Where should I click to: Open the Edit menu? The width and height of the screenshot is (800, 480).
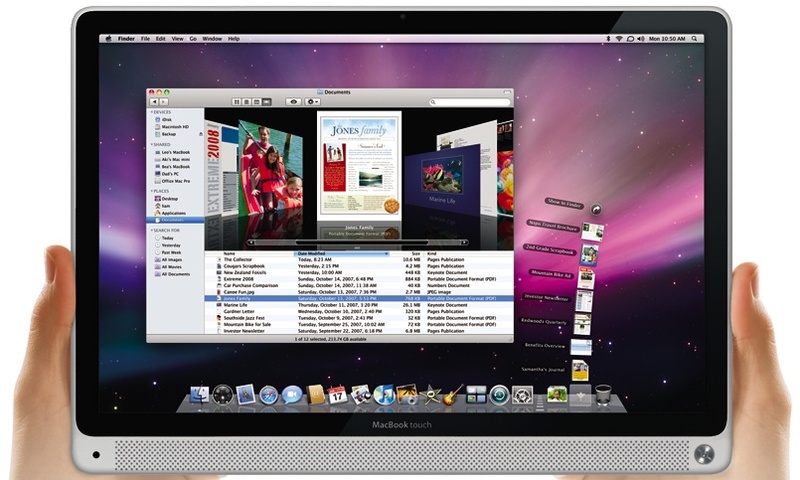point(161,39)
